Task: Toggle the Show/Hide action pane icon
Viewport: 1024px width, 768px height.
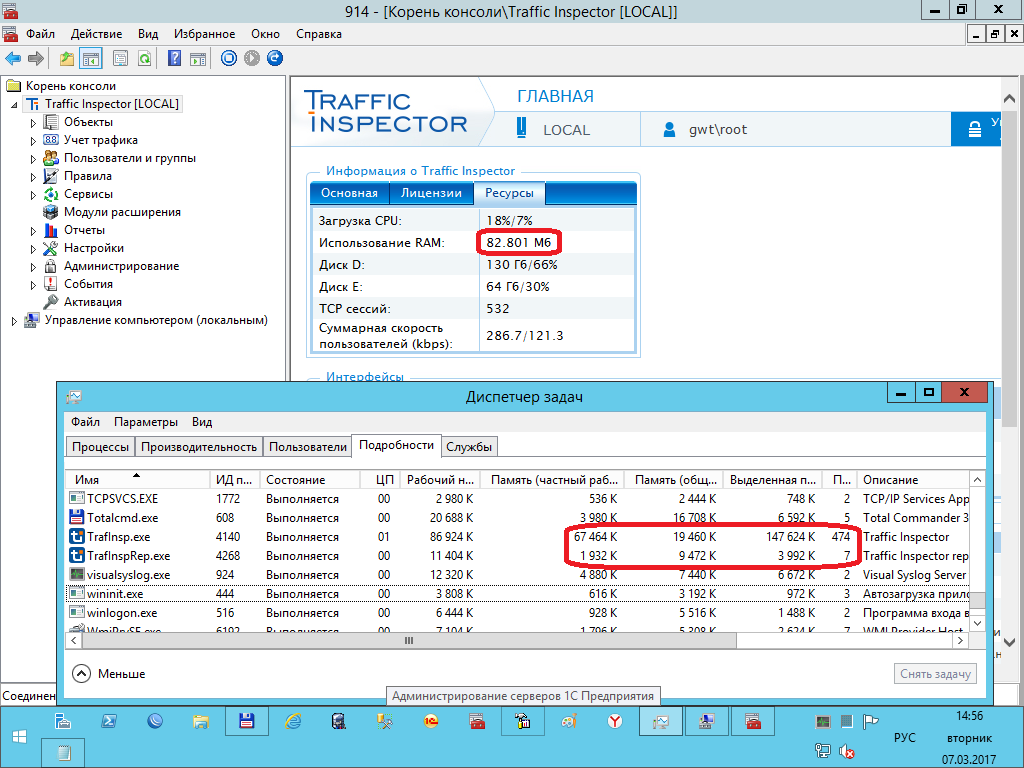Action: (x=198, y=59)
